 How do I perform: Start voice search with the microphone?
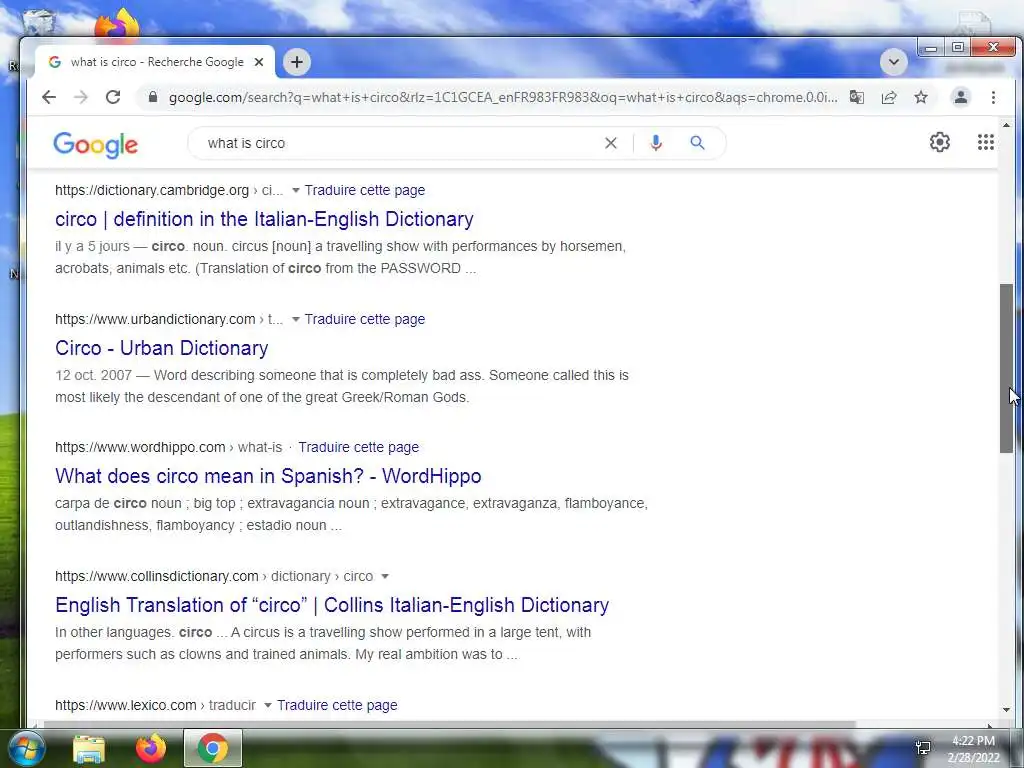[656, 143]
